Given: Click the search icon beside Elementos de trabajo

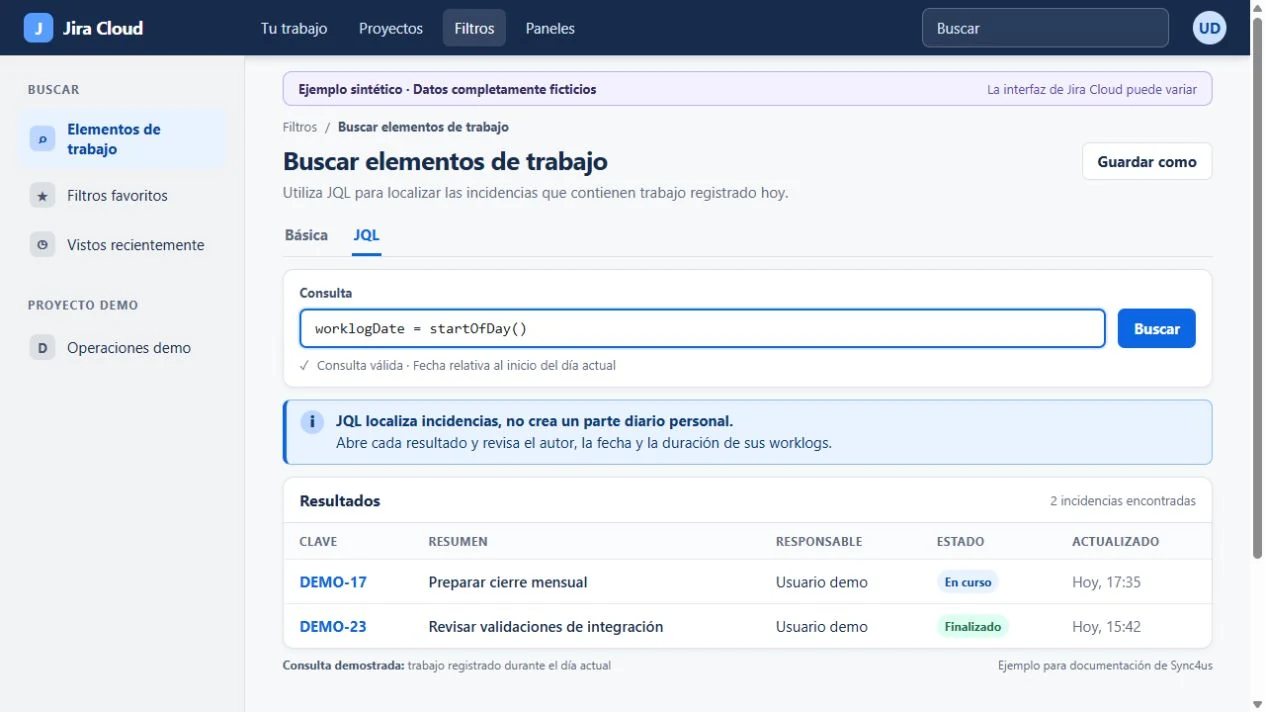Looking at the screenshot, I should tap(42, 139).
